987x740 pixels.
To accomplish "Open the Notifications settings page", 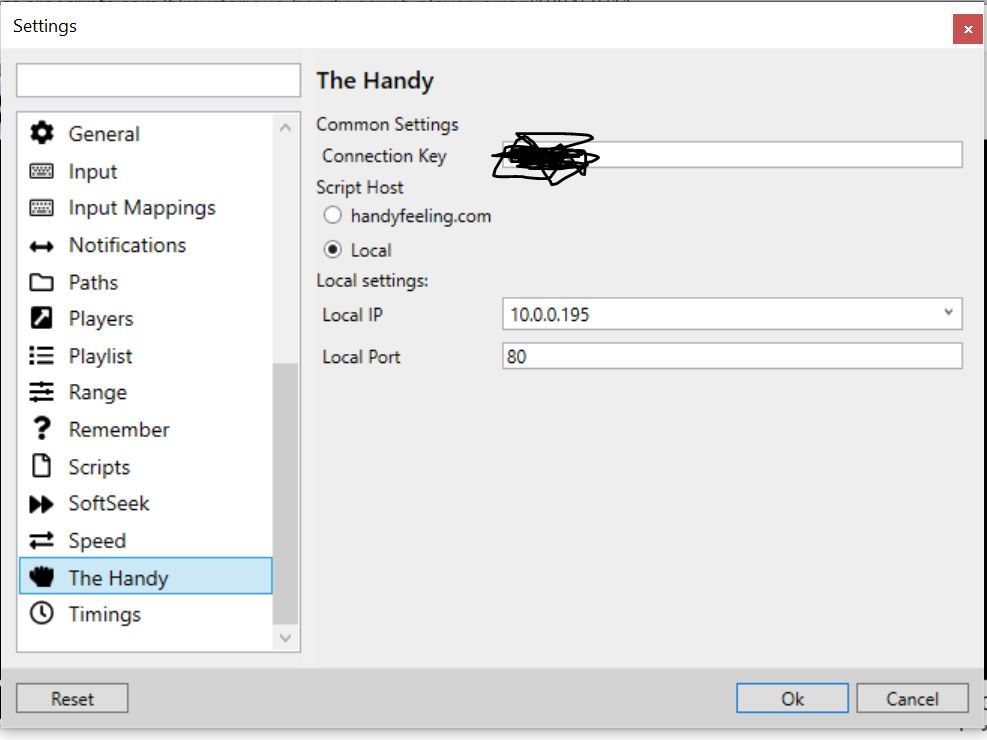I will coord(146,245).
